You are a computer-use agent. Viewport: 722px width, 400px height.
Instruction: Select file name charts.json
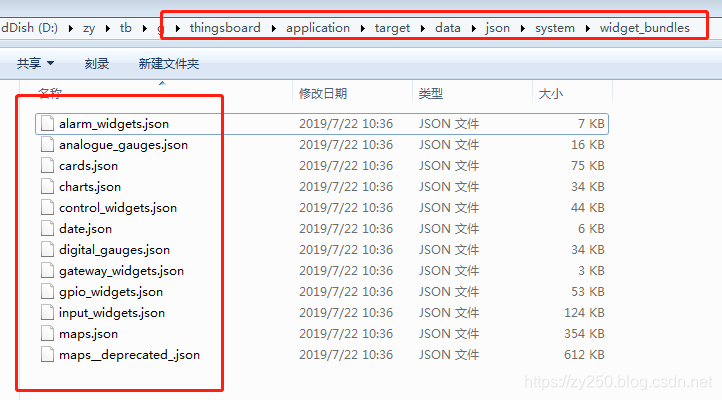pos(90,187)
